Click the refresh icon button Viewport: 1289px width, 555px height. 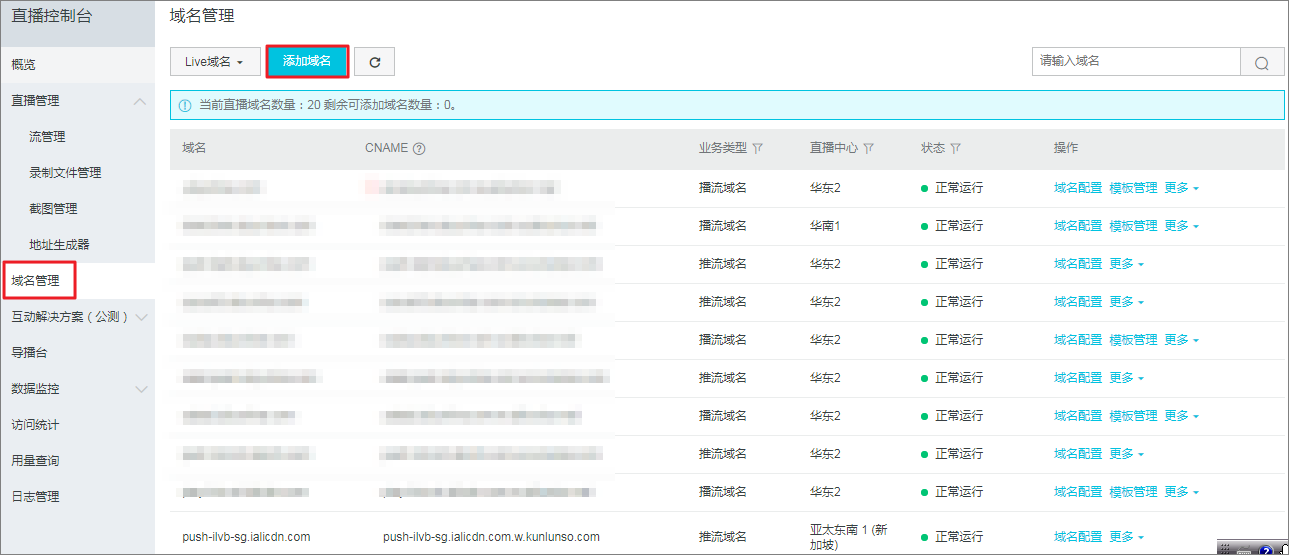click(375, 62)
